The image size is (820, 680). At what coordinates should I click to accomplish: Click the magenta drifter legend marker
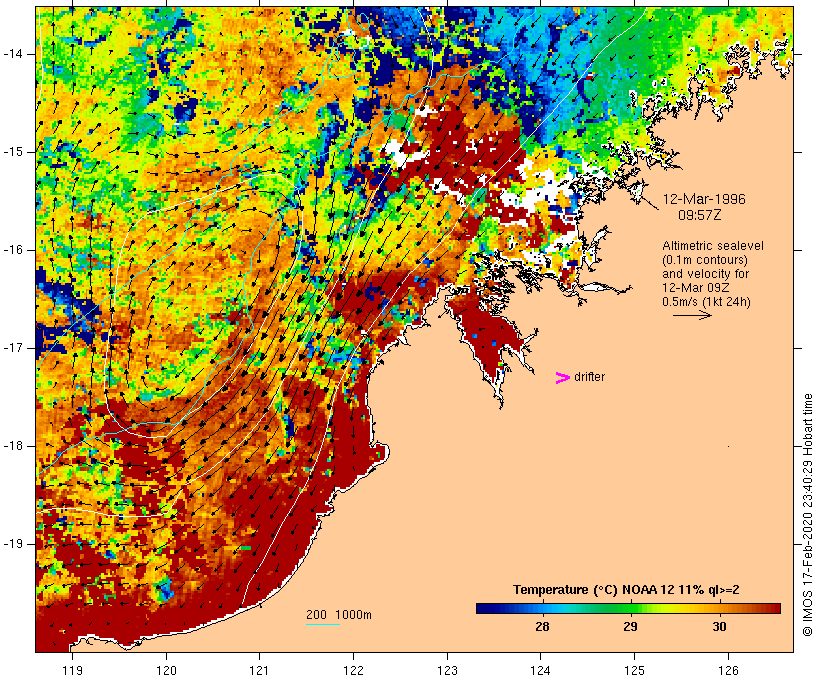pos(562,378)
